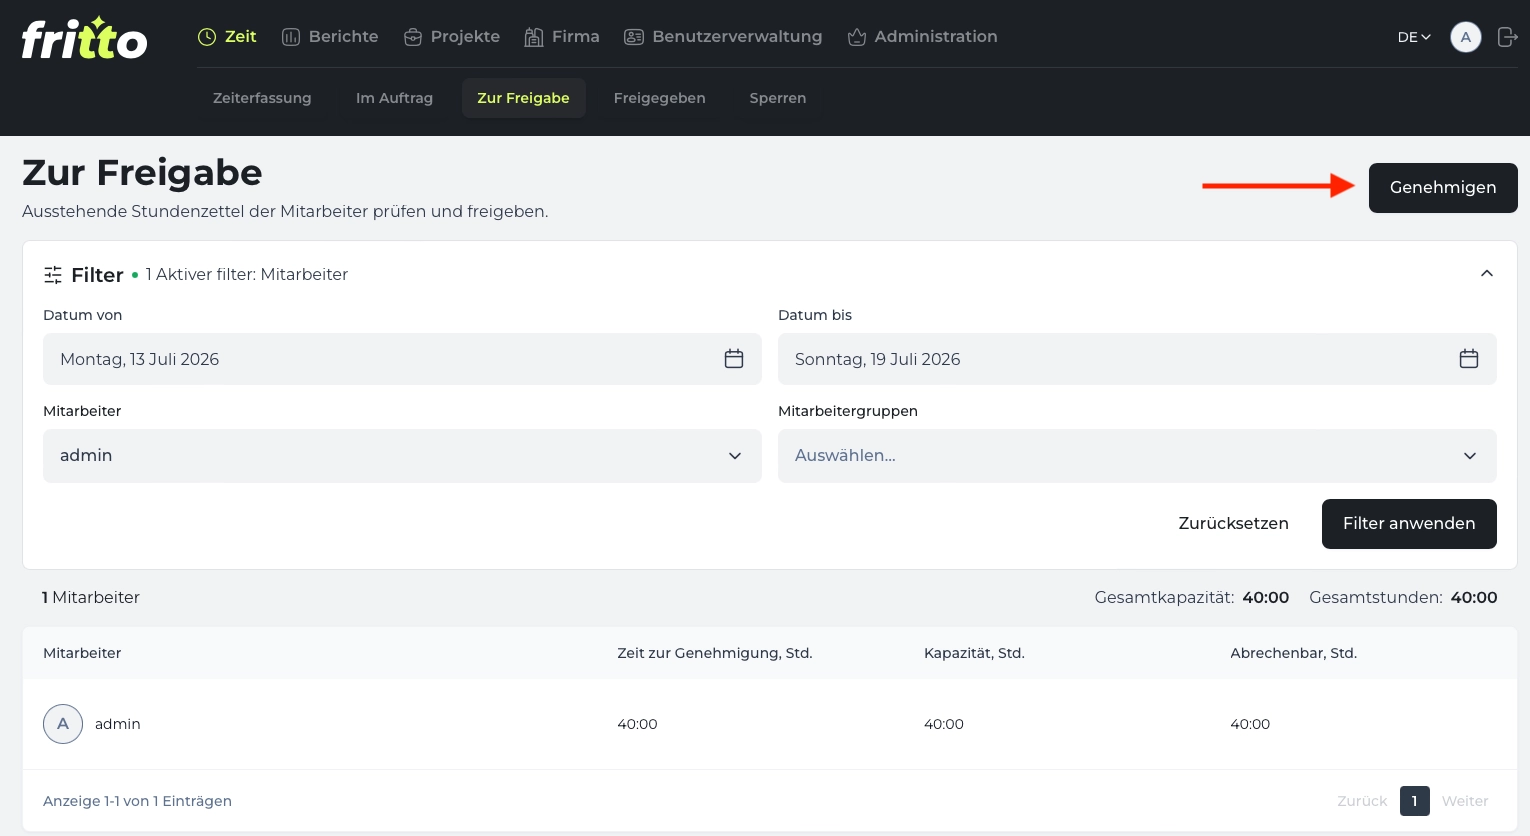The width and height of the screenshot is (1530, 836).
Task: Select page 1 in pagination
Action: [1415, 801]
